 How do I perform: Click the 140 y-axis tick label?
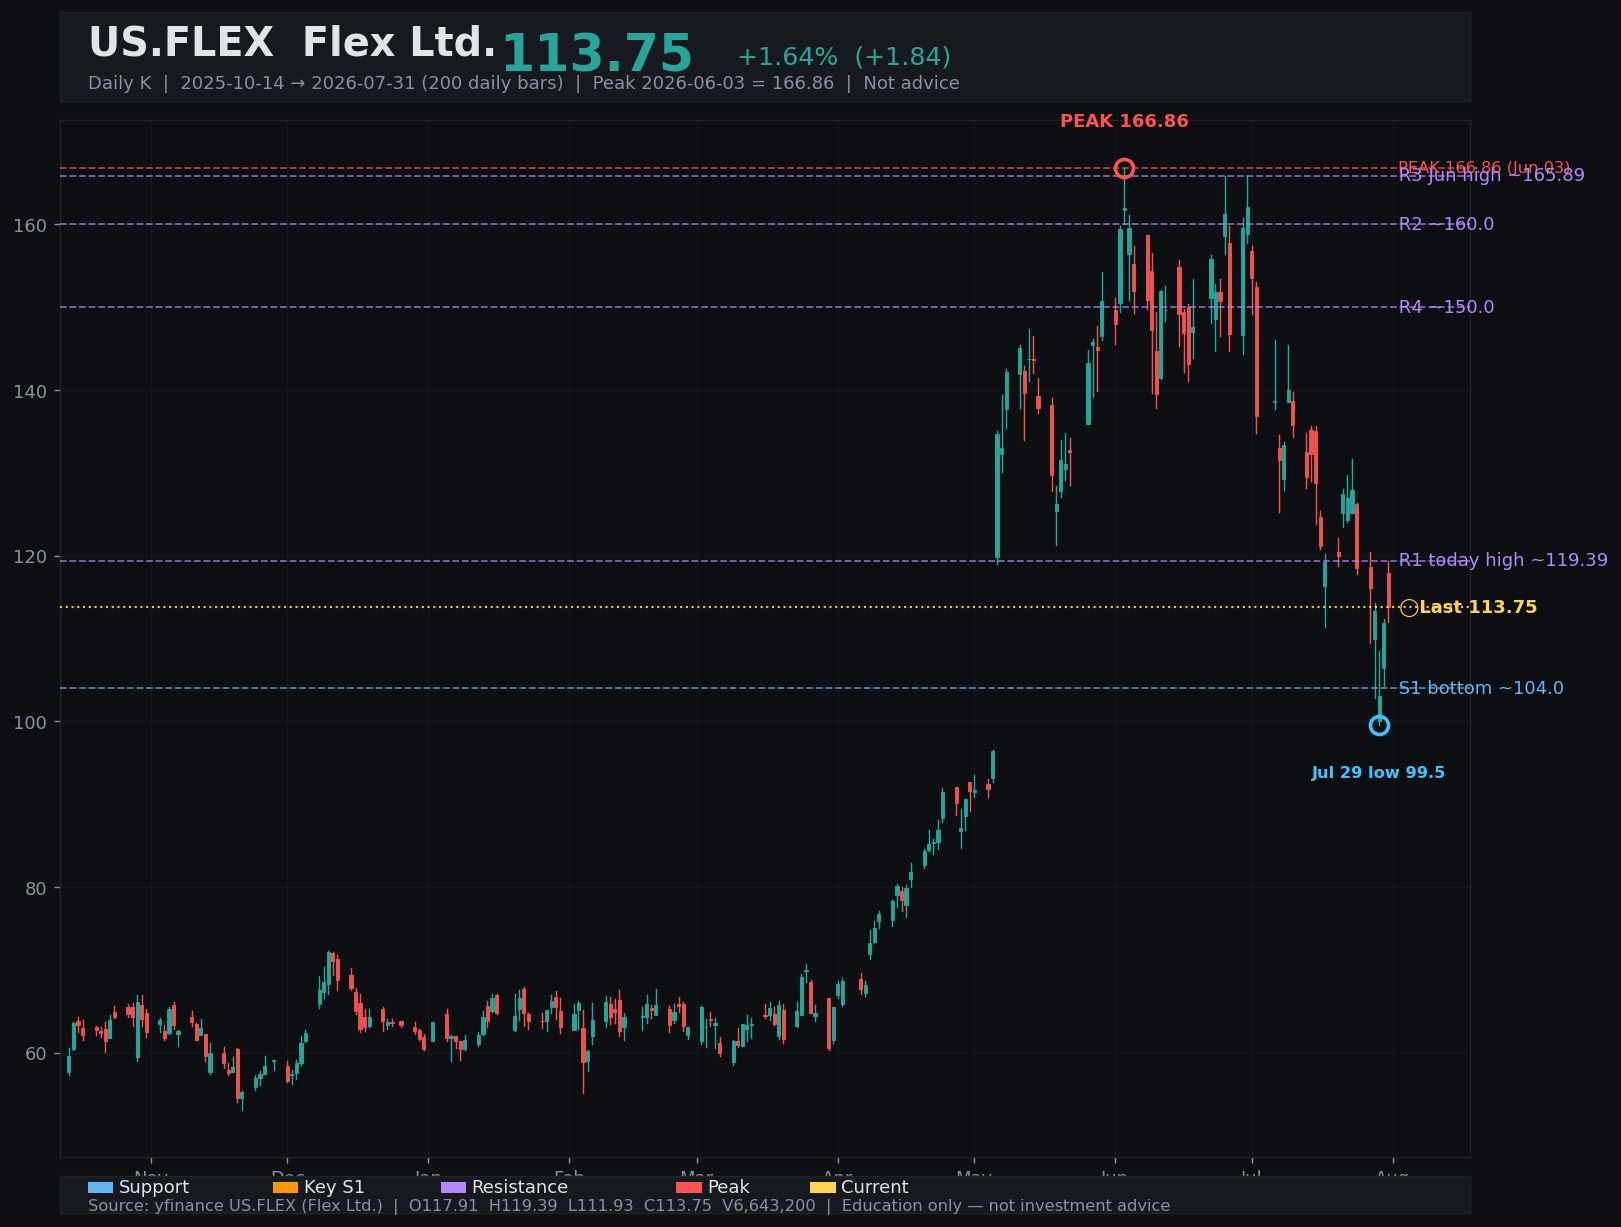coord(29,391)
